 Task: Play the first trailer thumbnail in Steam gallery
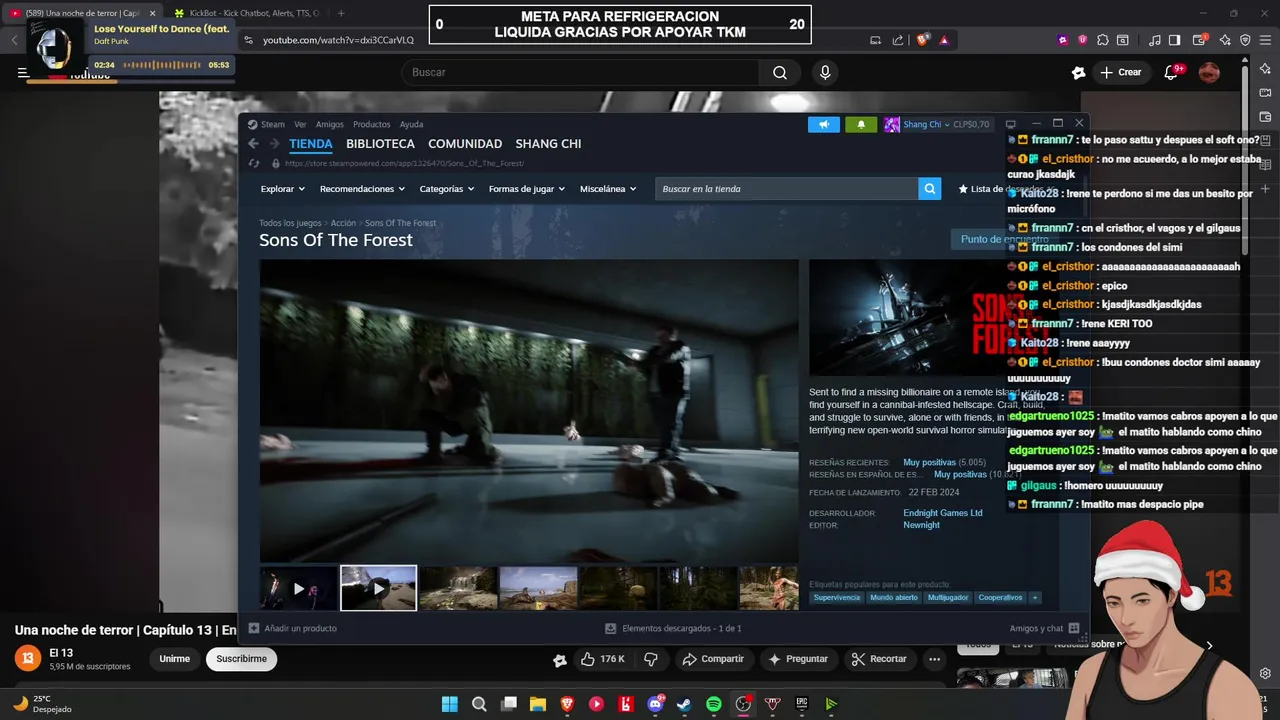click(299, 589)
